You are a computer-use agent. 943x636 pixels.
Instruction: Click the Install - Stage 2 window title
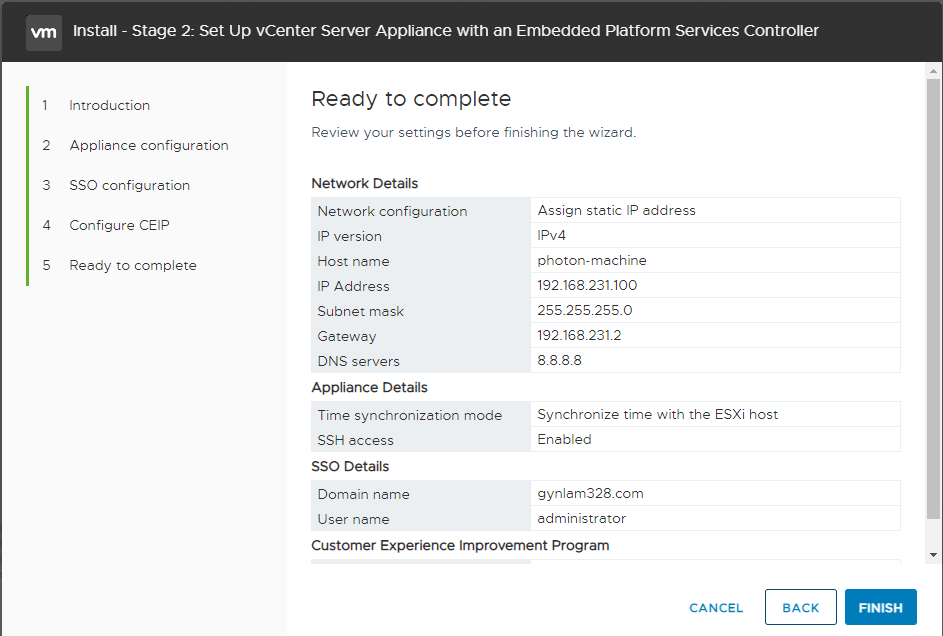(x=446, y=31)
